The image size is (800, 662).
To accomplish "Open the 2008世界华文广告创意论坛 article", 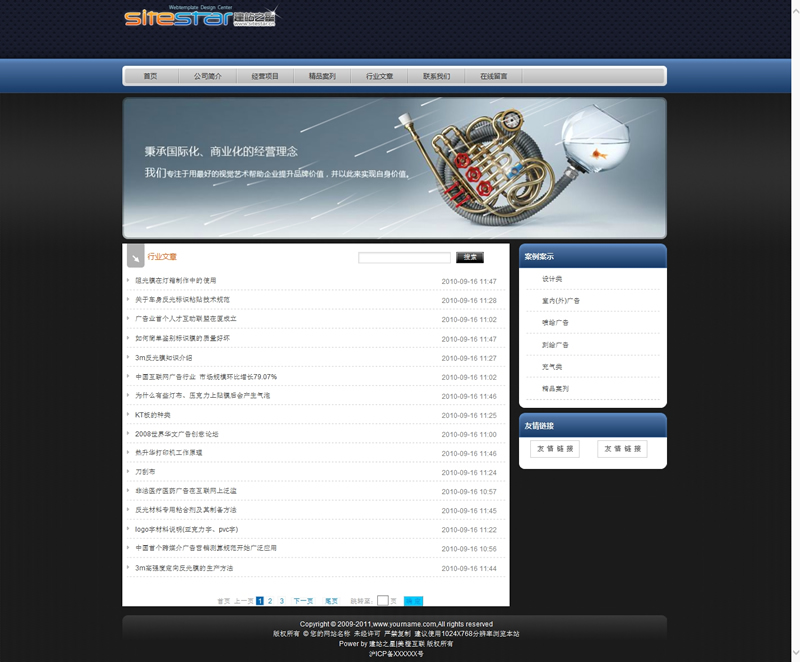I will click(176, 434).
